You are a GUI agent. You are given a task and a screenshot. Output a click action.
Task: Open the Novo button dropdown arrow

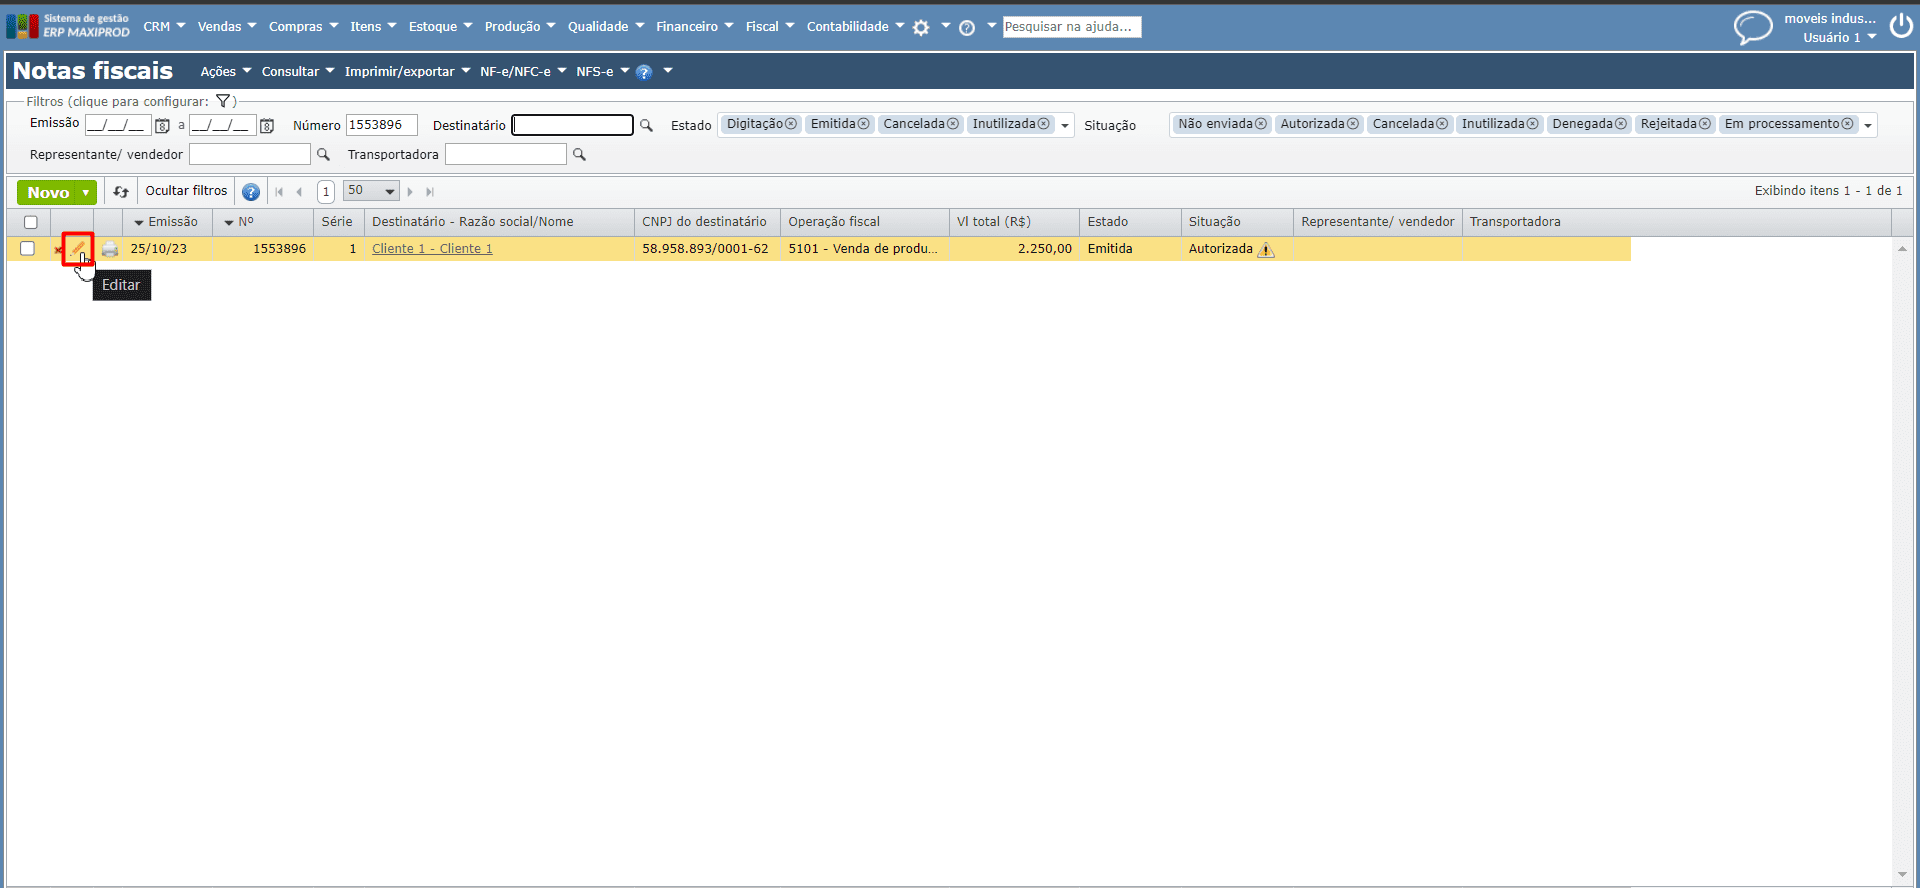tap(86, 192)
